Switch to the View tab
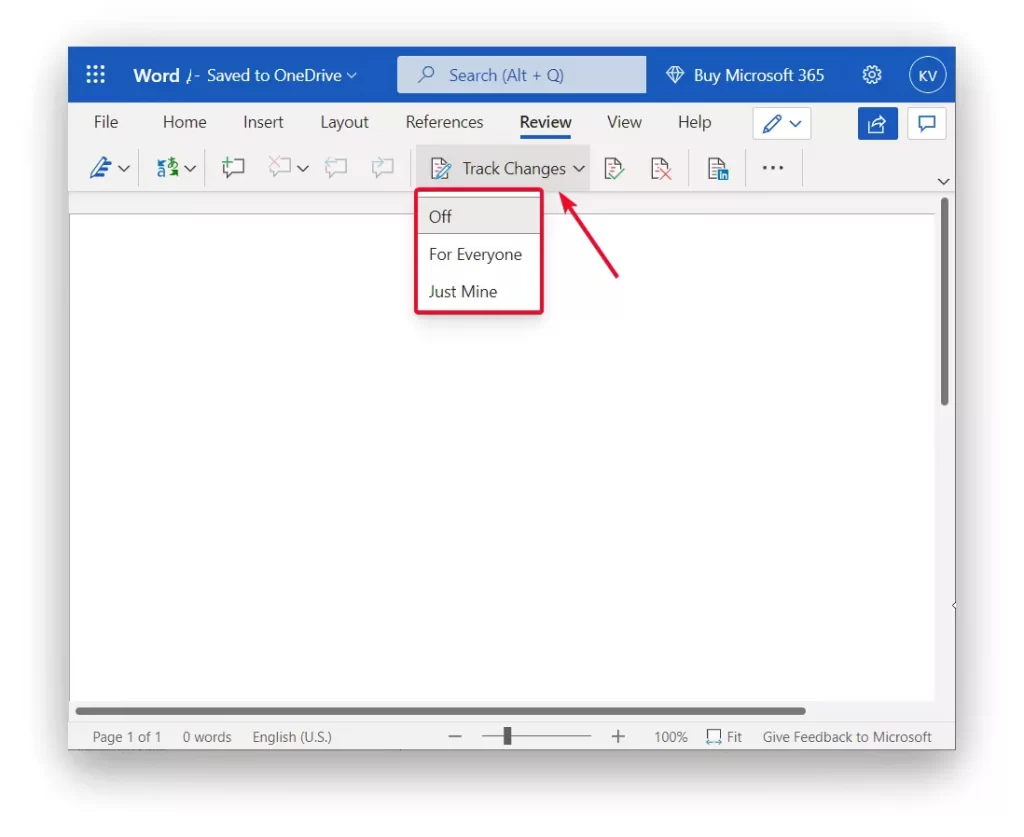 624,122
